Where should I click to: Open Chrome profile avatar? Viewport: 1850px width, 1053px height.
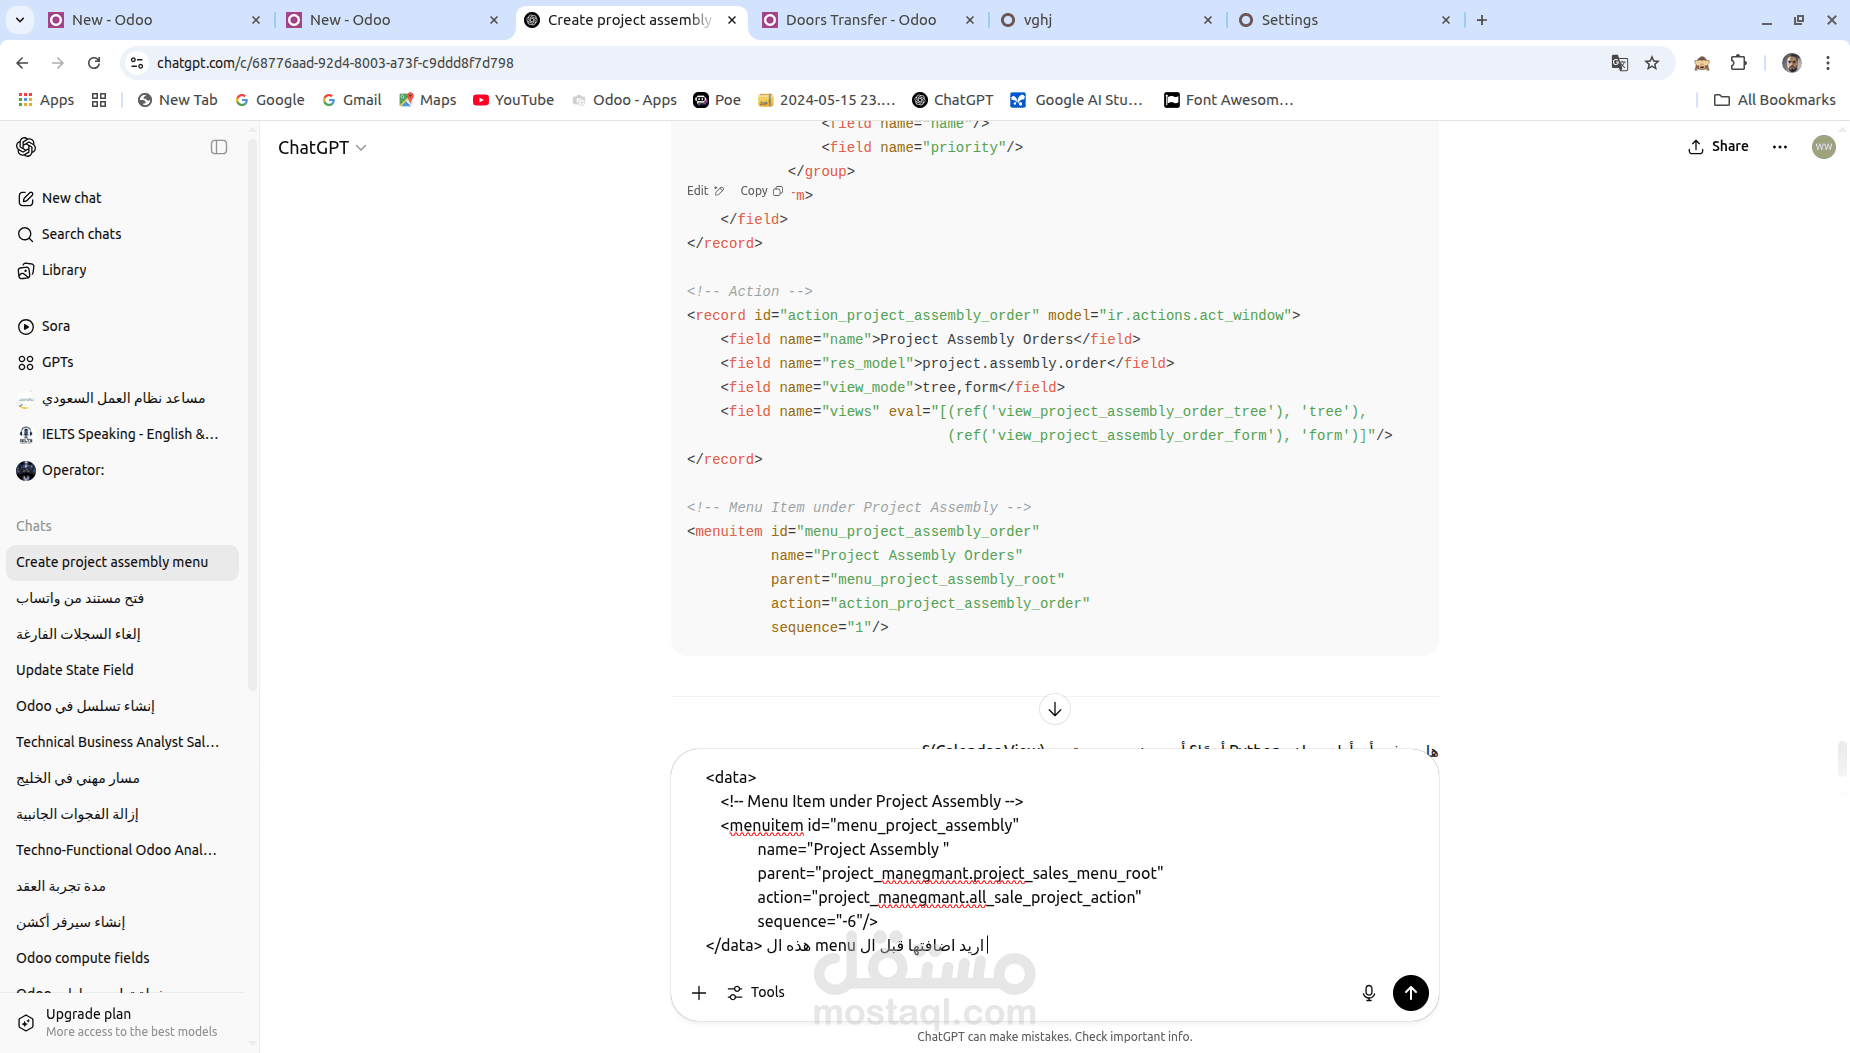click(x=1792, y=63)
